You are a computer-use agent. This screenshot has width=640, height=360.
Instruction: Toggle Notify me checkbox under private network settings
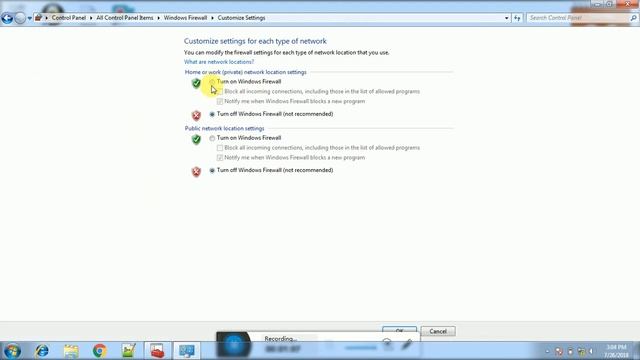(x=220, y=101)
